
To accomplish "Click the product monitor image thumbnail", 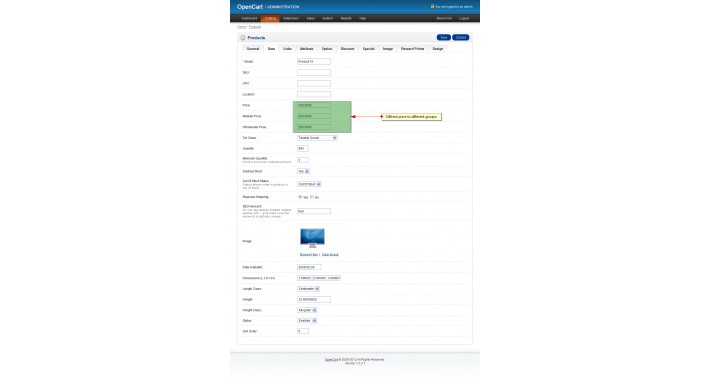I will [312, 238].
